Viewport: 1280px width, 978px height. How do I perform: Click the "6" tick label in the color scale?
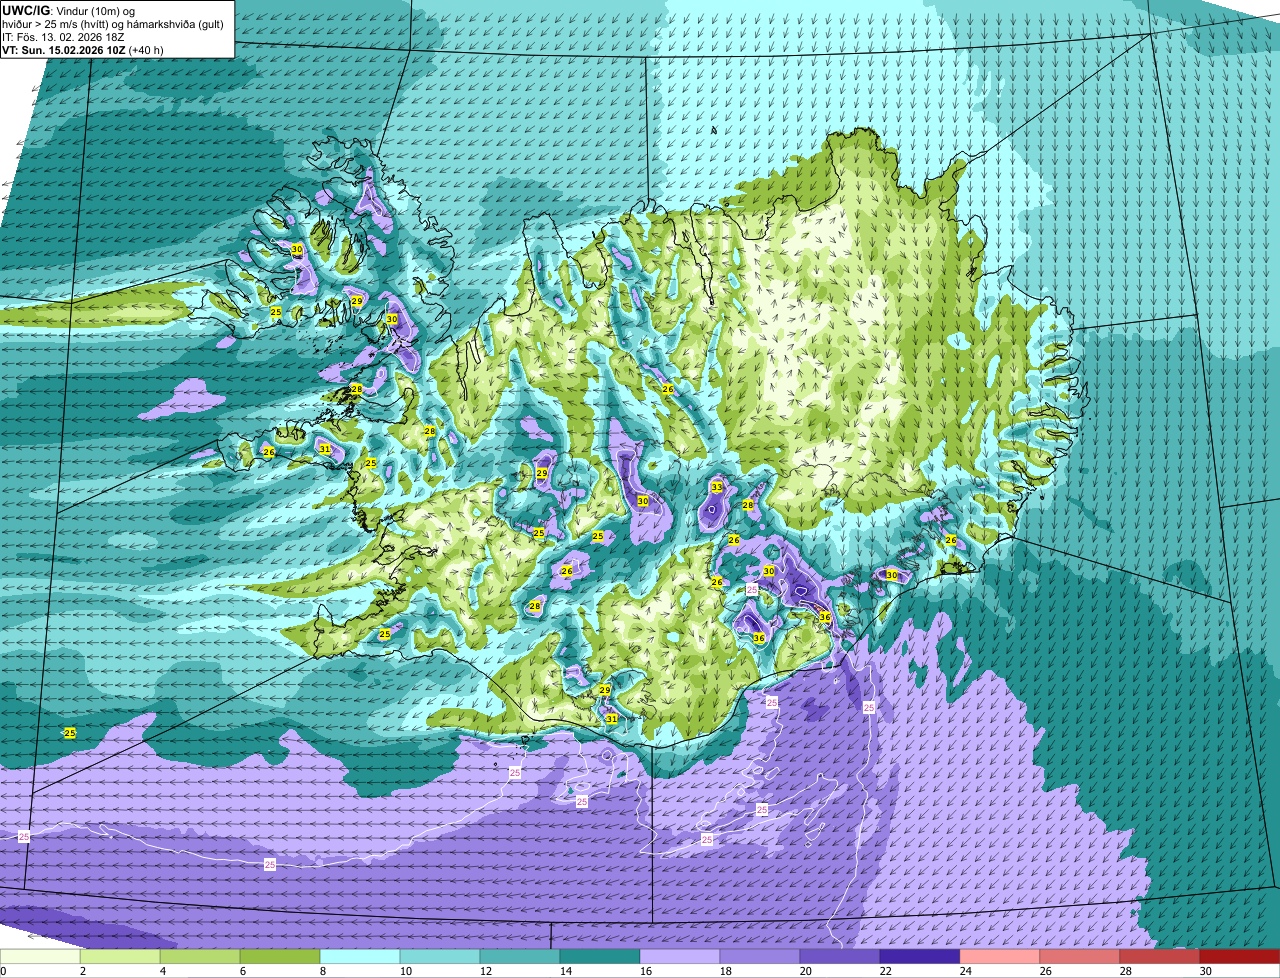[x=242, y=971]
